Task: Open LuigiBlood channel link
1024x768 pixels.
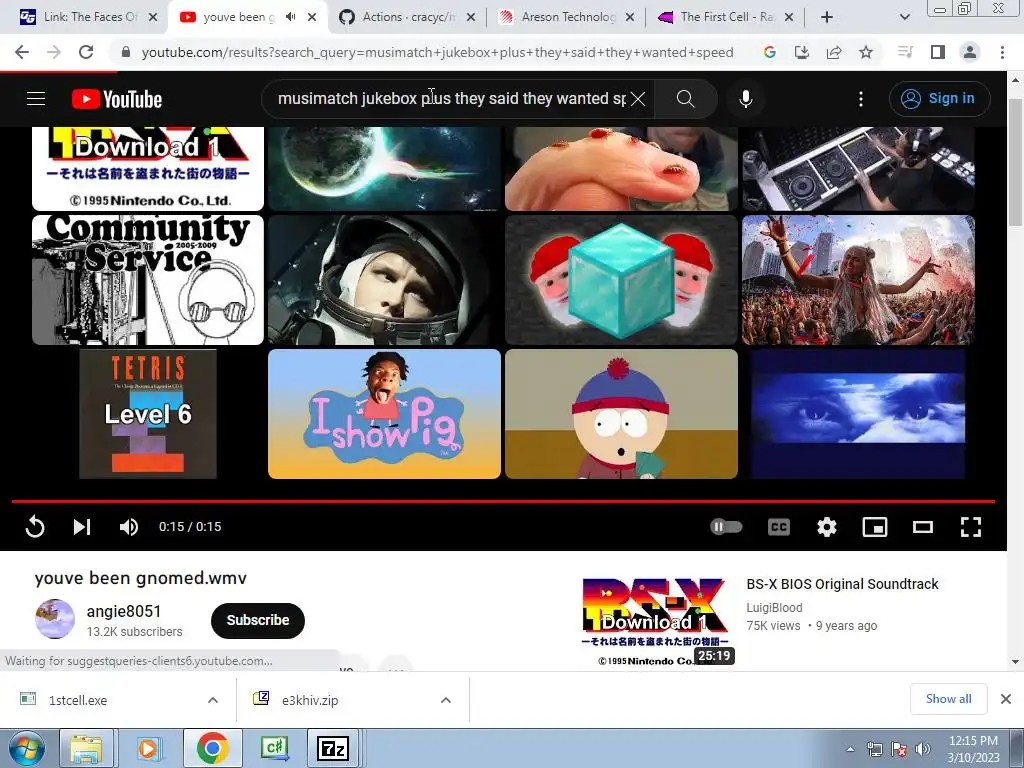Action: (774, 607)
